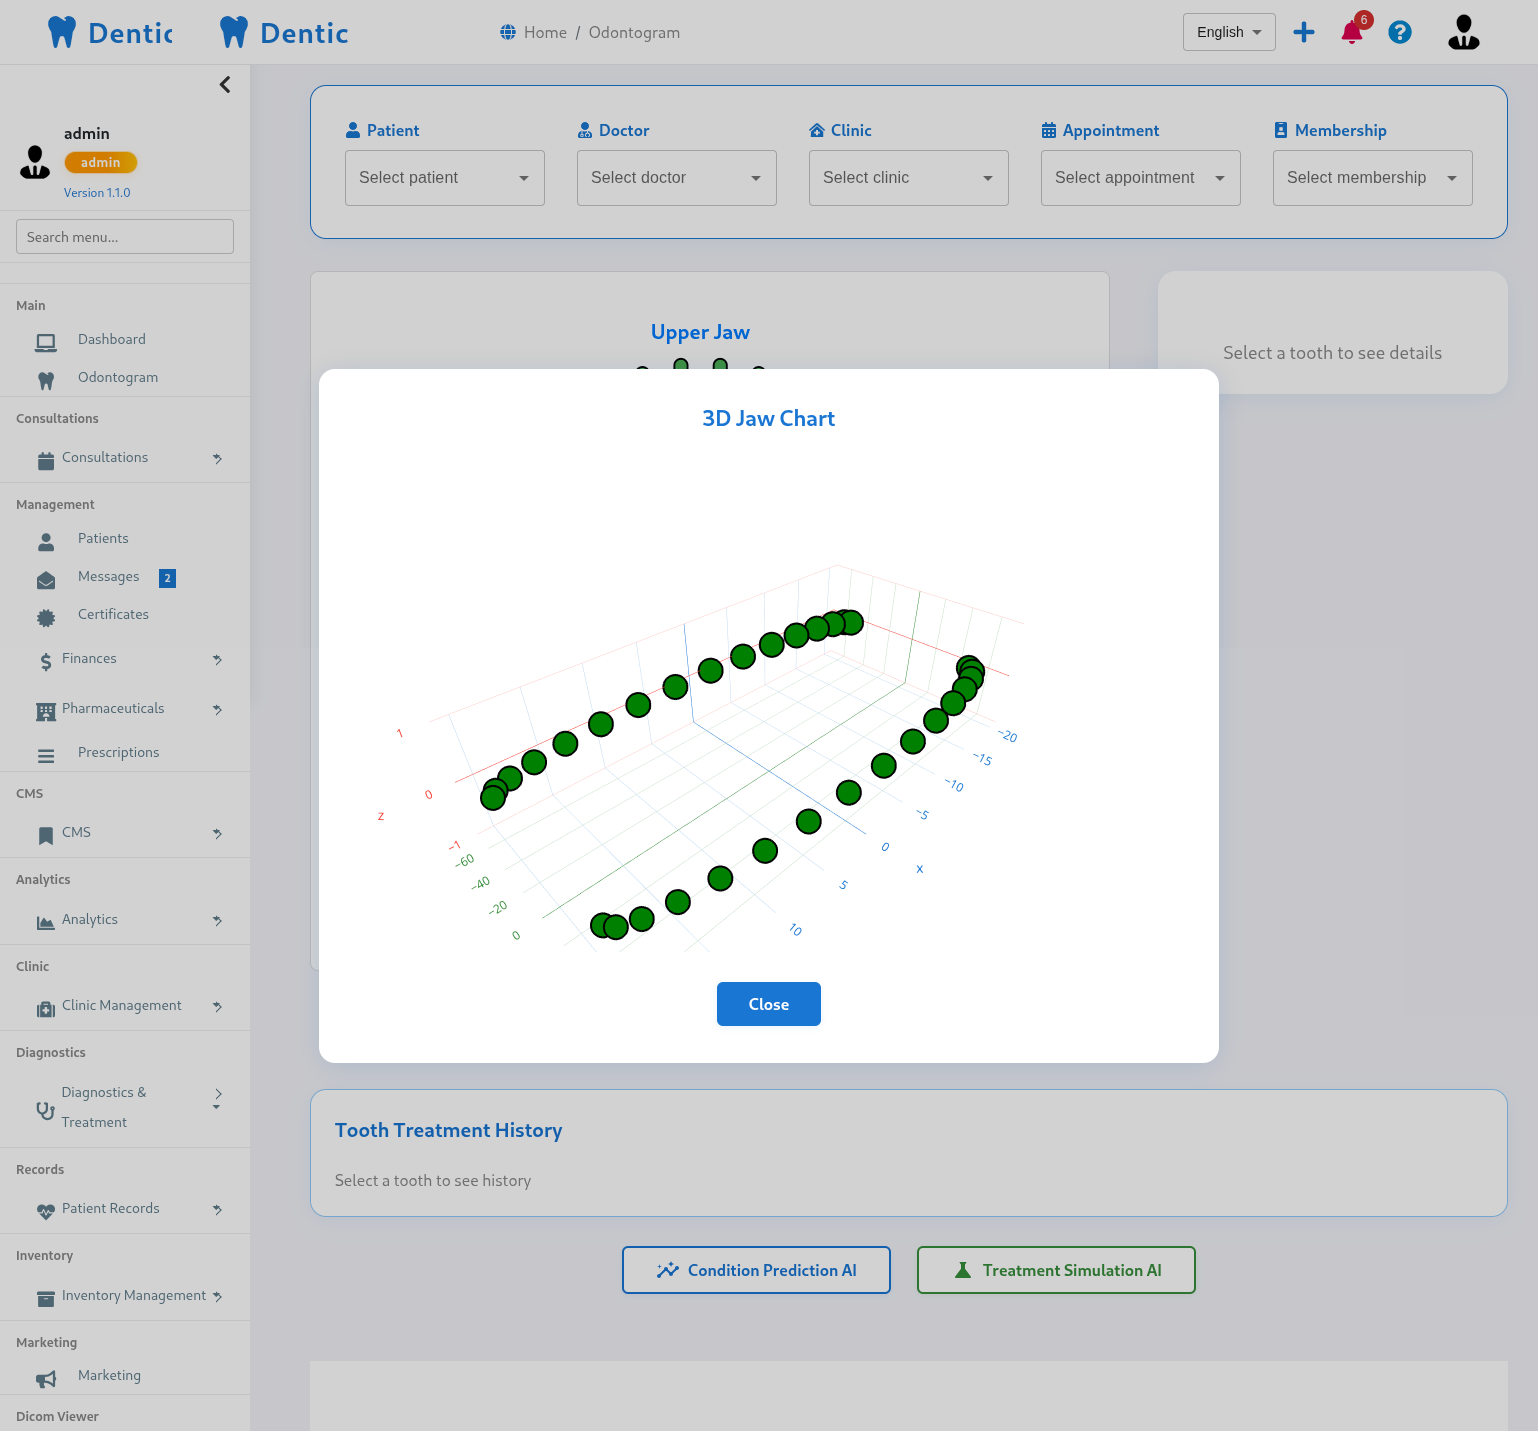This screenshot has width=1538, height=1431.
Task: Click the Odontogram tooth icon in sidebar
Action: (x=46, y=380)
